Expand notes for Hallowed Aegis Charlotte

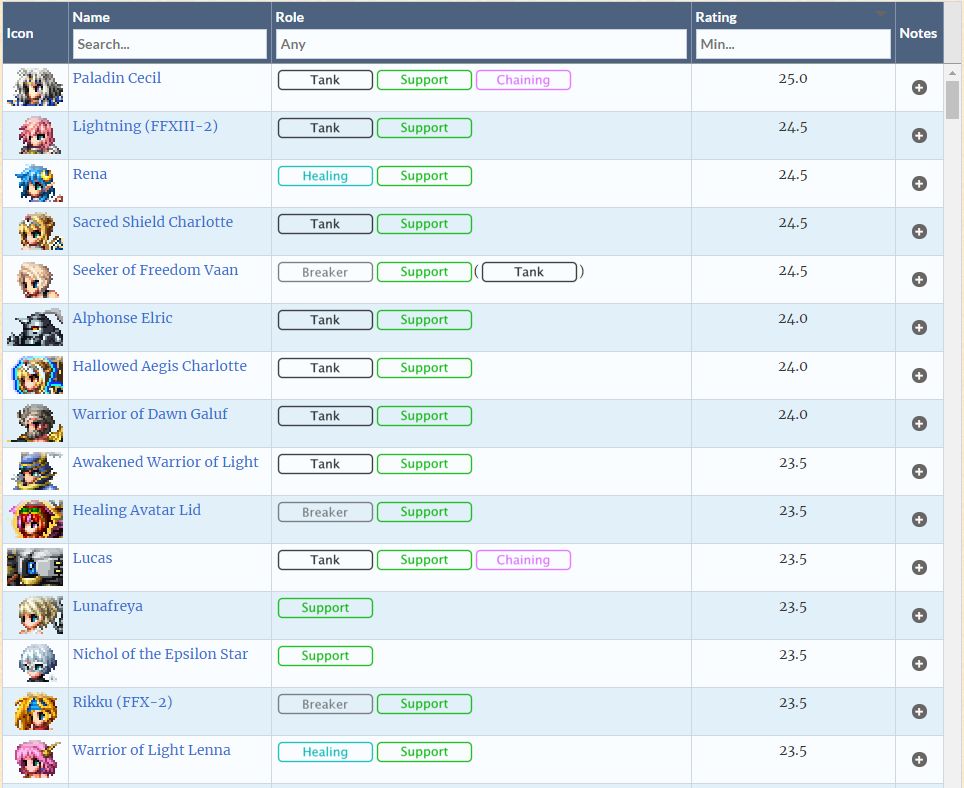(x=919, y=375)
